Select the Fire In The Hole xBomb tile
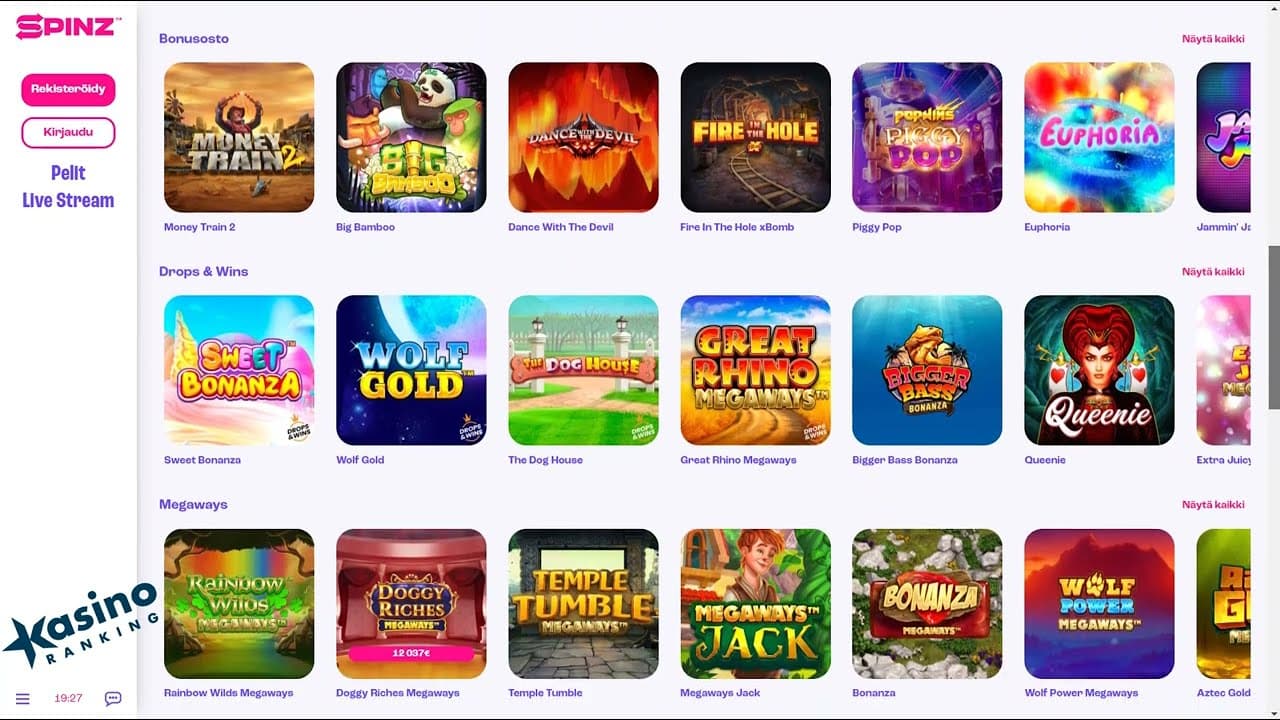This screenshot has width=1280, height=720. (755, 137)
